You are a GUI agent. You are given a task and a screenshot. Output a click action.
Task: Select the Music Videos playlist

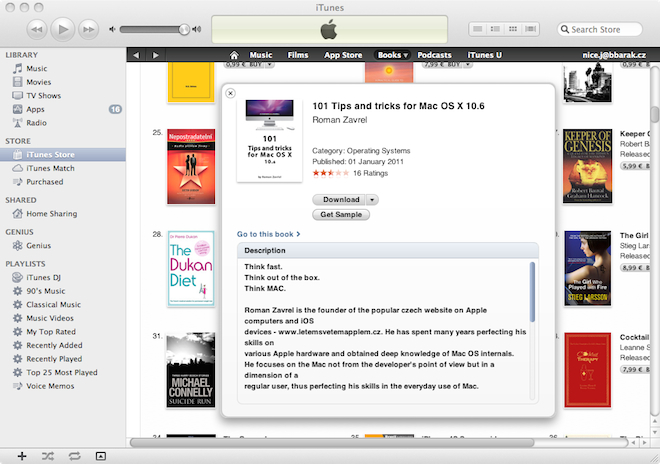tap(63, 318)
